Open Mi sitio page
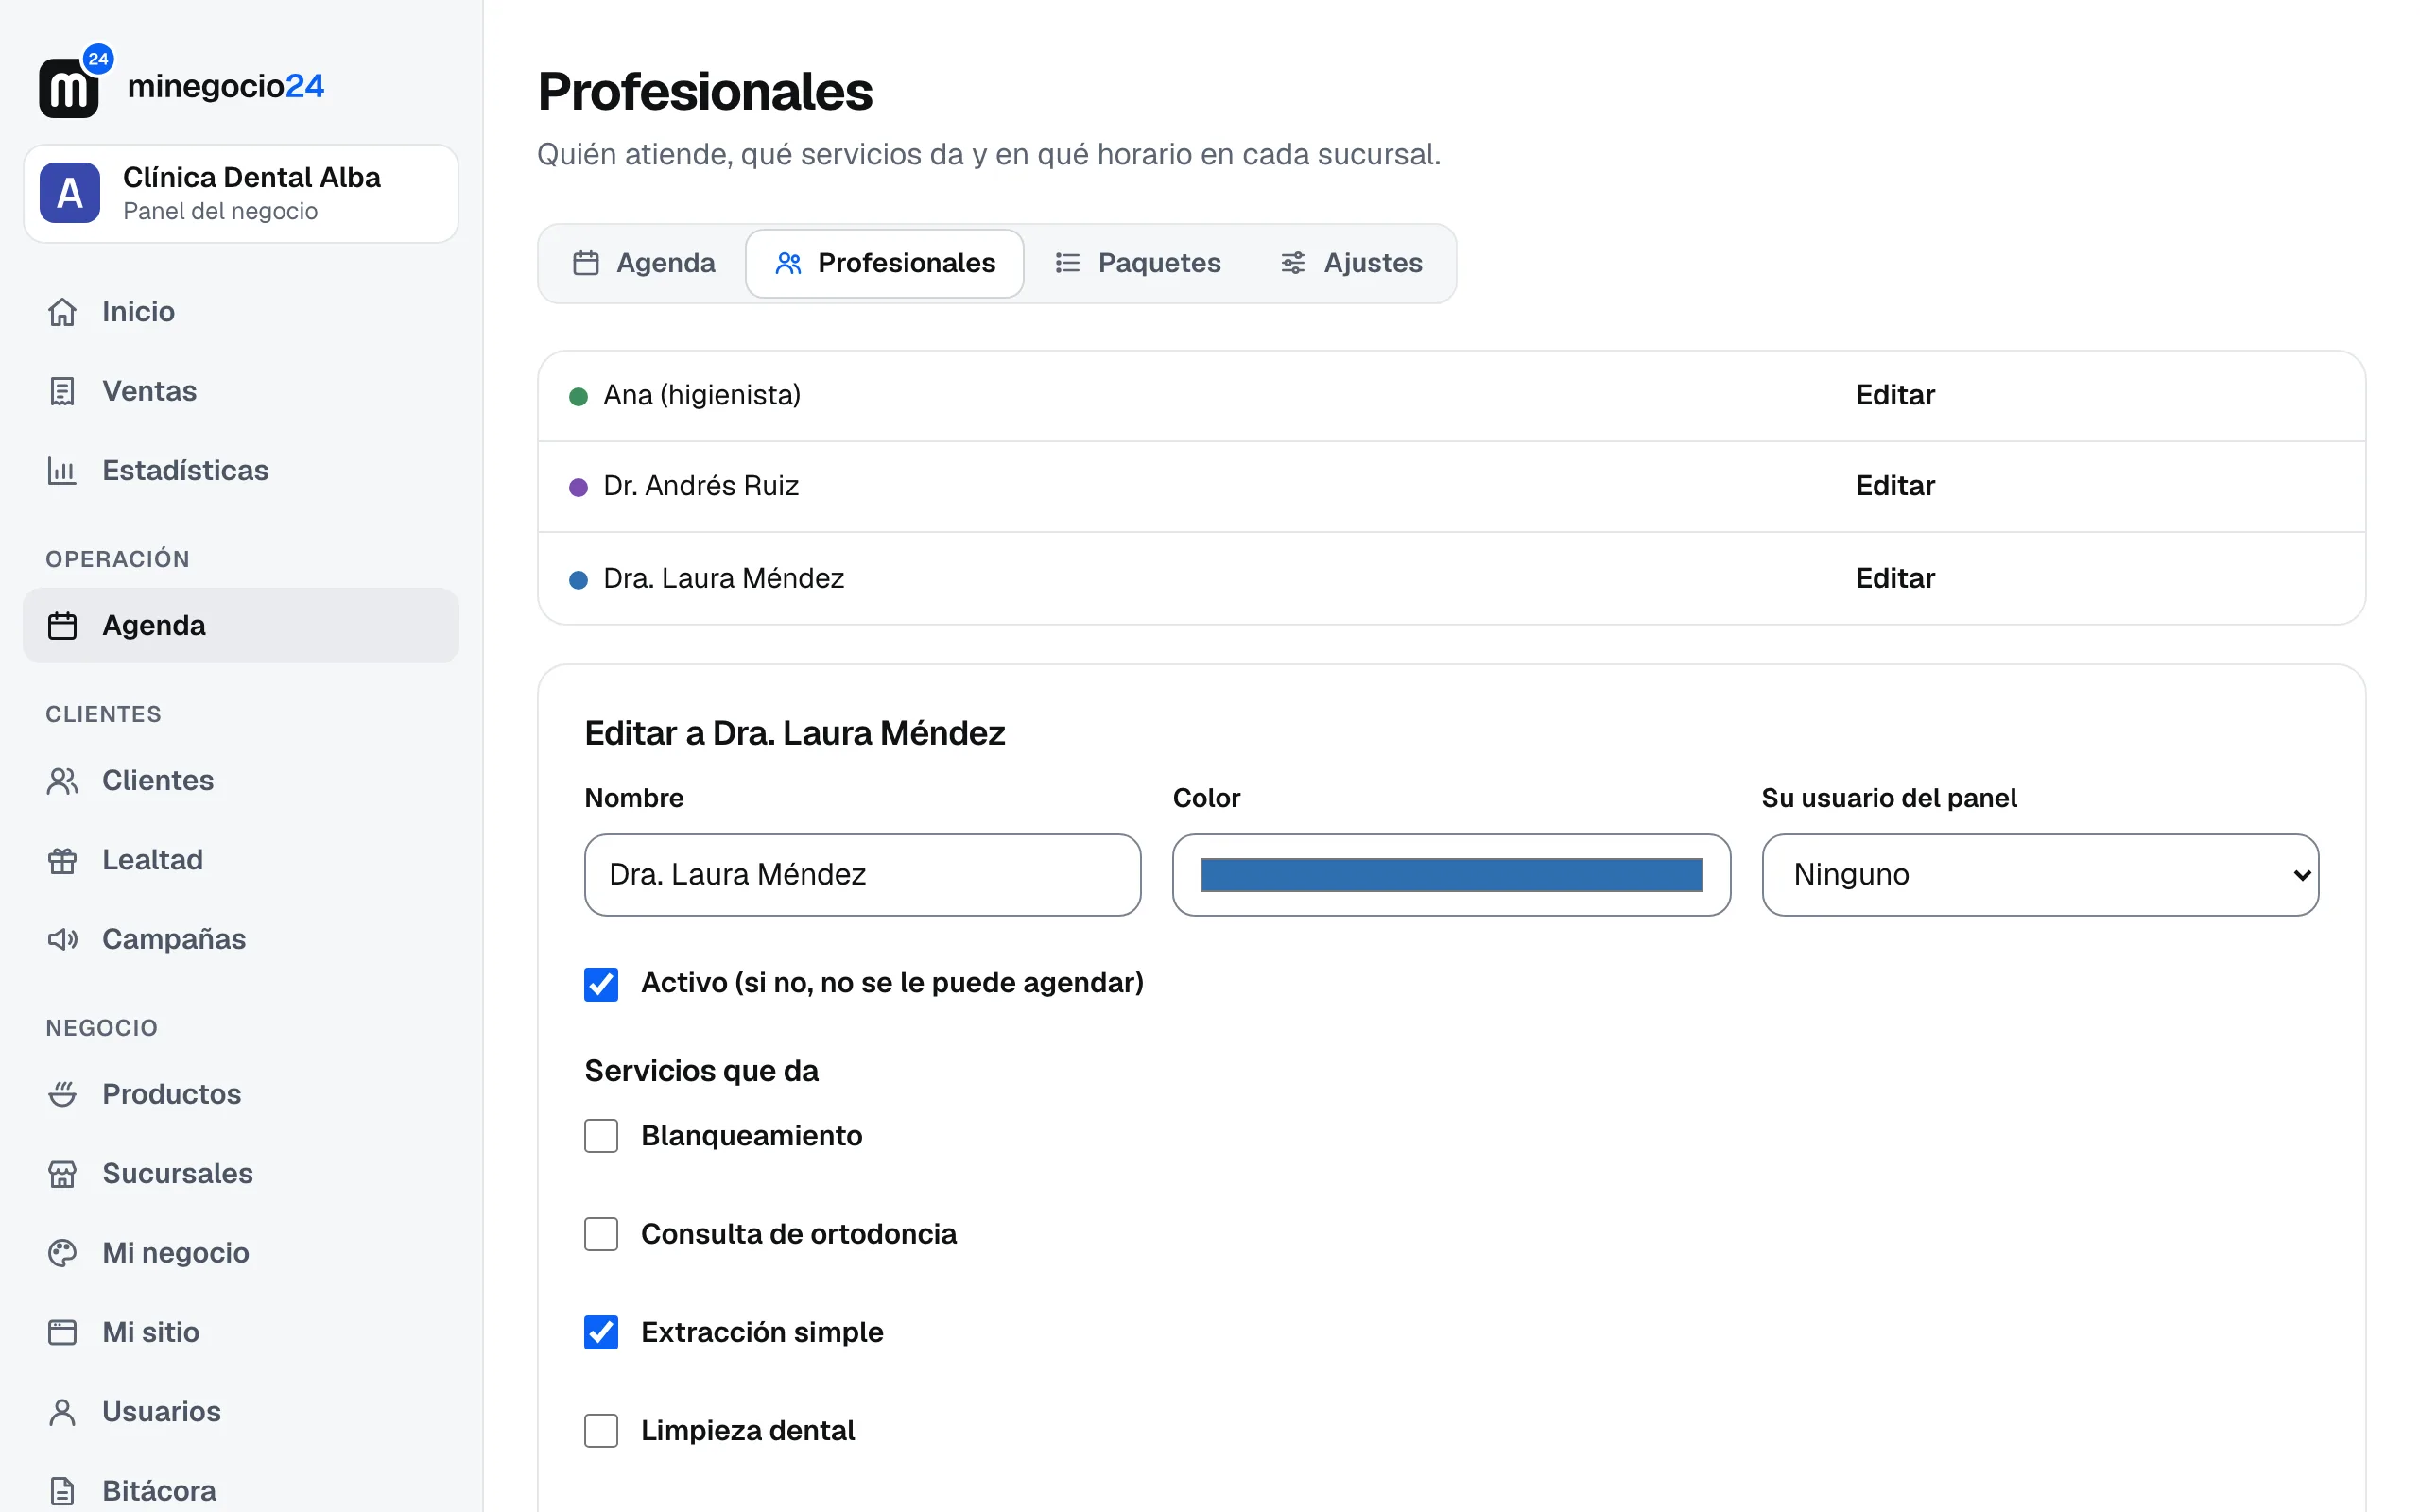The width and height of the screenshot is (2420, 1512). pyautogui.click(x=241, y=1332)
